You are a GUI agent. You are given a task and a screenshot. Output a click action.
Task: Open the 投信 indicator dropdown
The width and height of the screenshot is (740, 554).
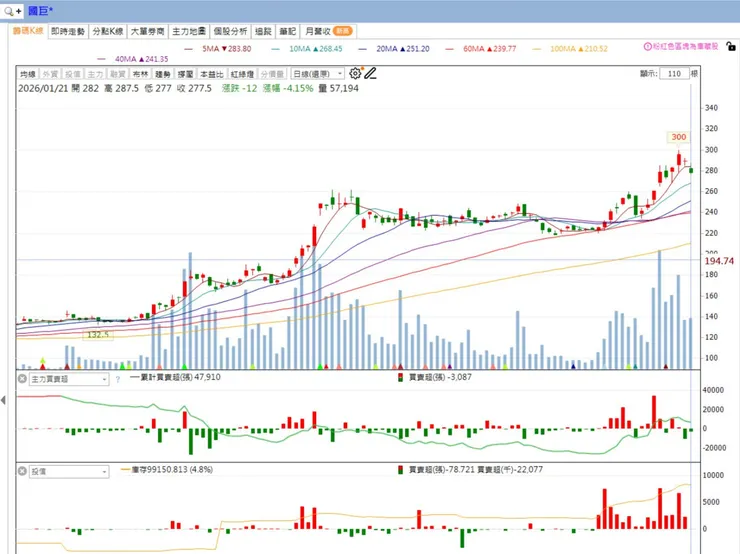69,471
